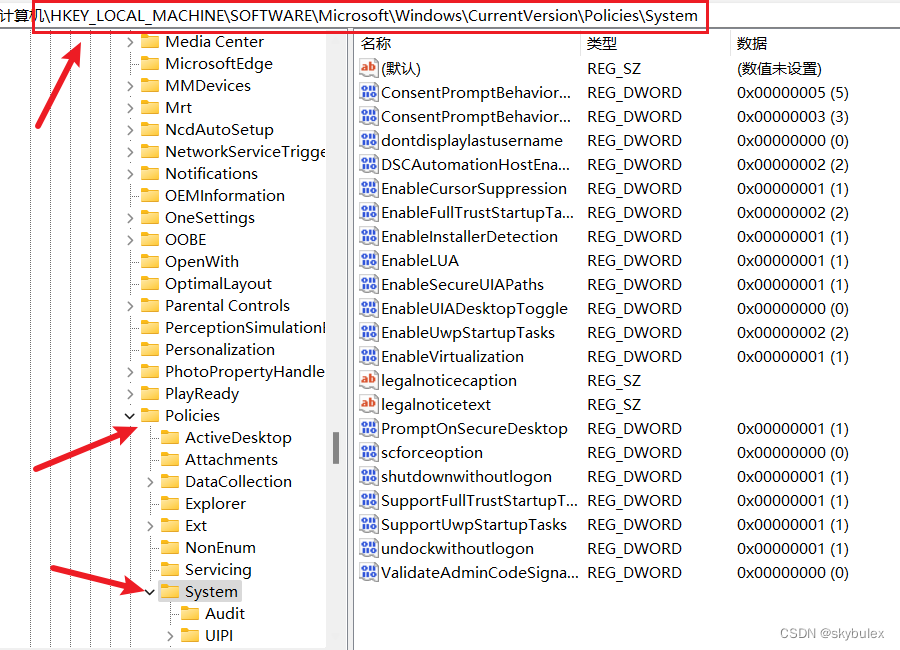Click the Audit folder icon
Screen dimensions: 900x650
(x=190, y=613)
